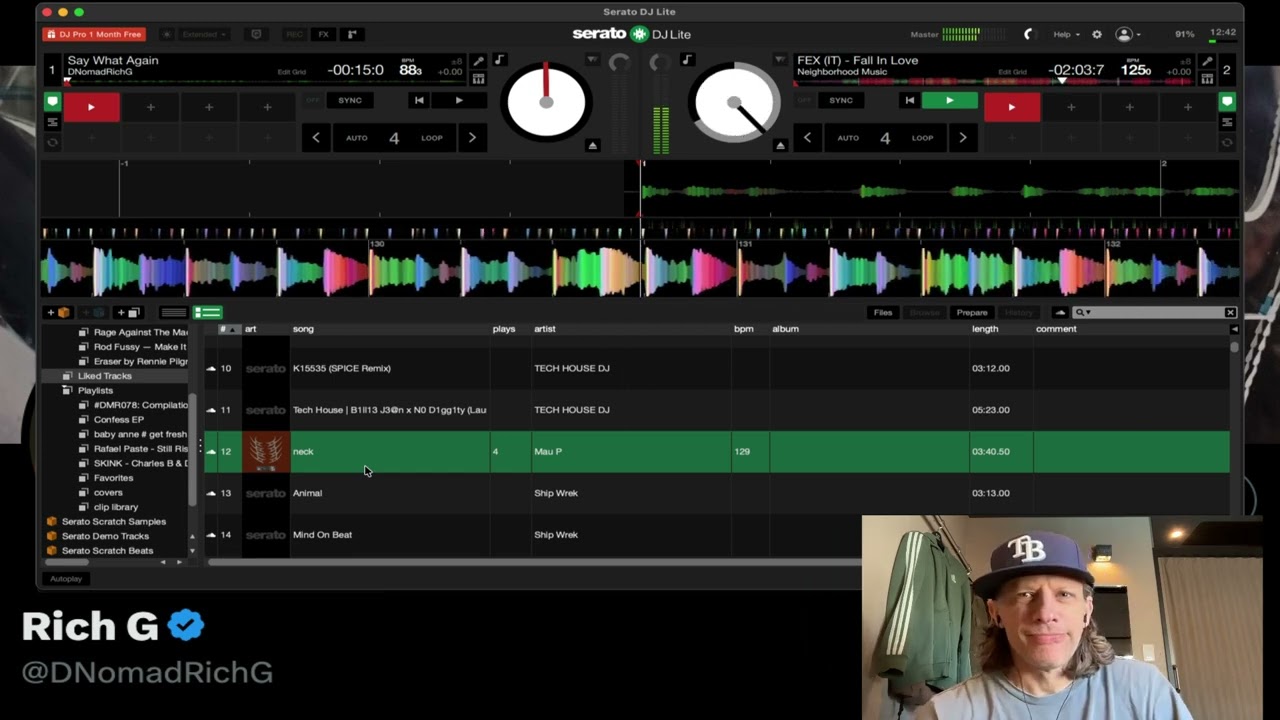Open Favorites playlist
Image resolution: width=1280 pixels, height=720 pixels.
[x=113, y=478]
